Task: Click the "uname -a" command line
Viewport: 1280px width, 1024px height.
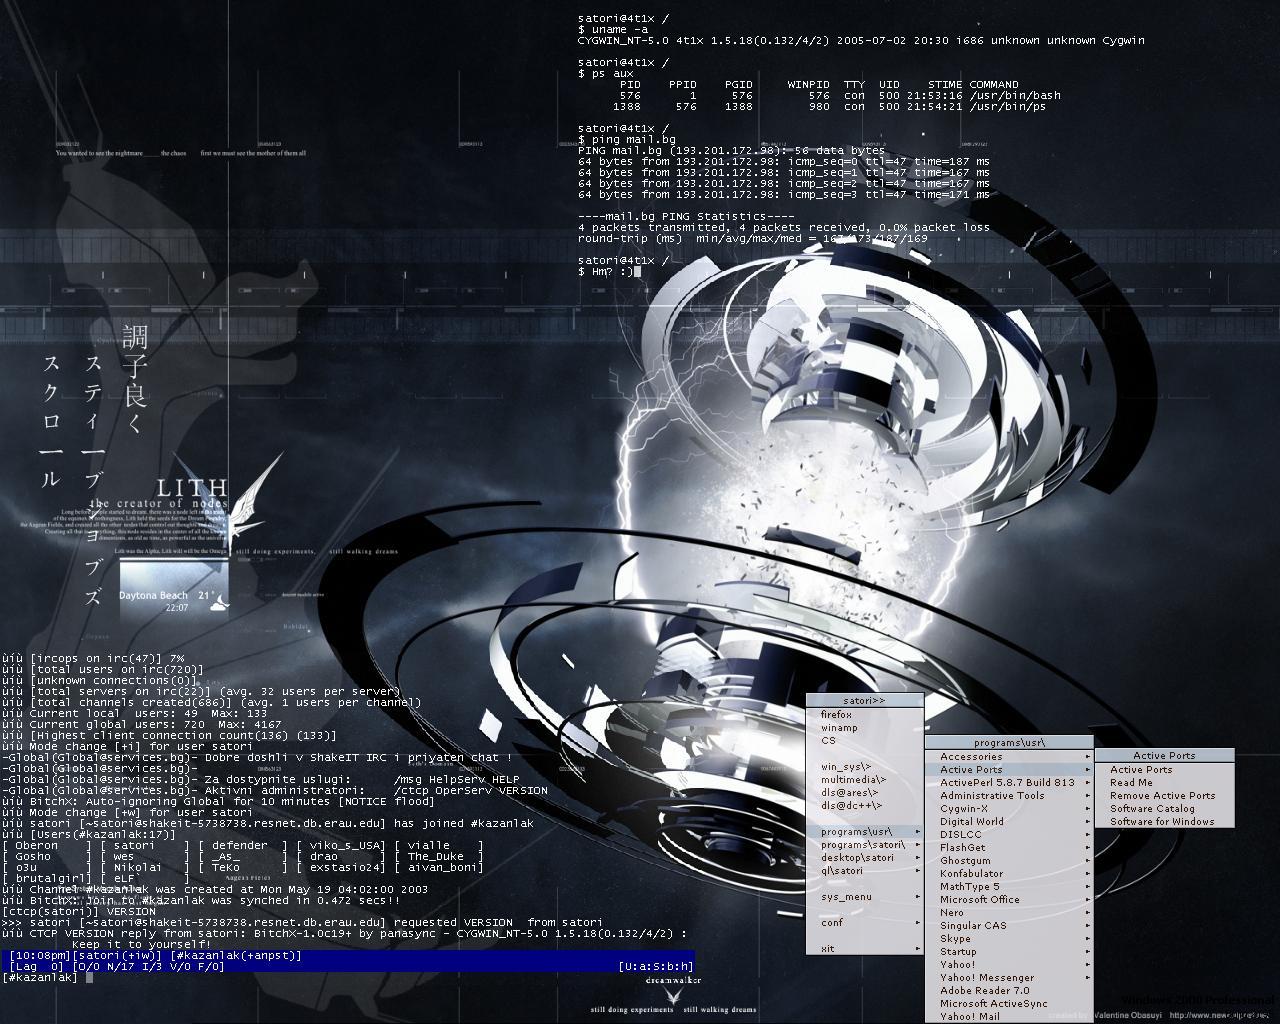Action: click(613, 29)
